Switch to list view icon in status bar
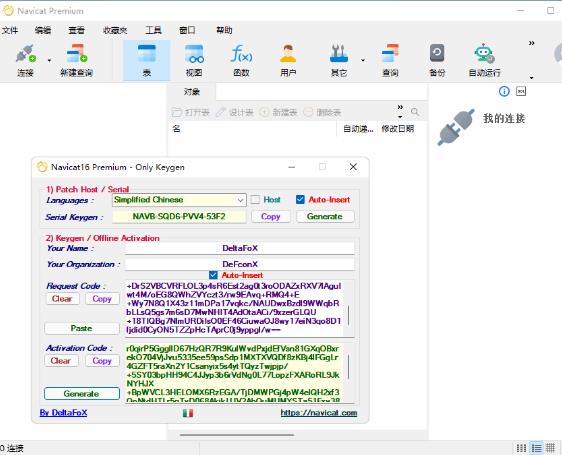Viewport: 562px width, 455px height. pyautogui.click(x=521, y=448)
